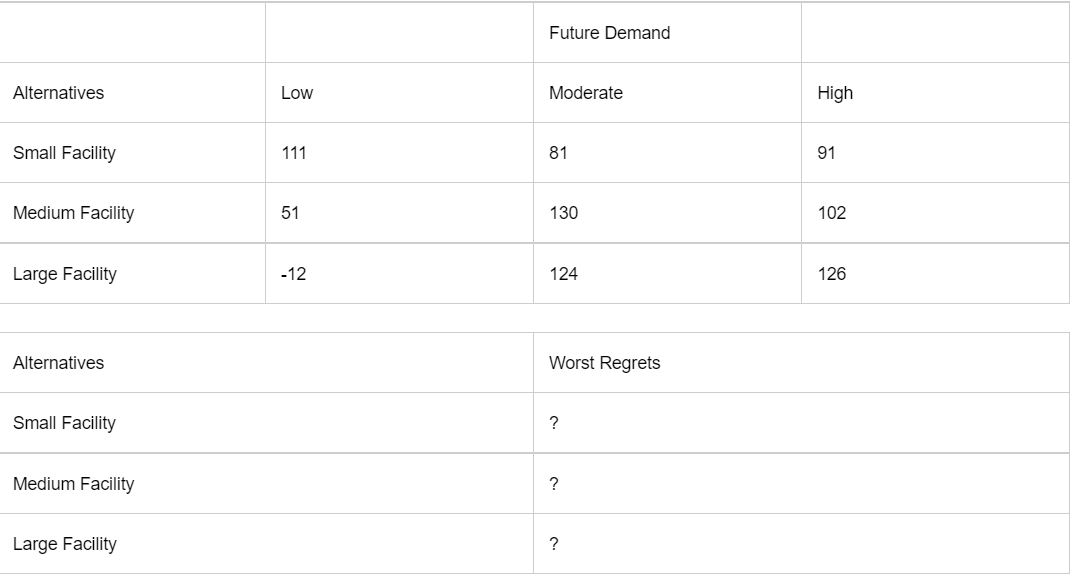
Task: Click the Large Facility moderate value 124
Action: tap(563, 274)
